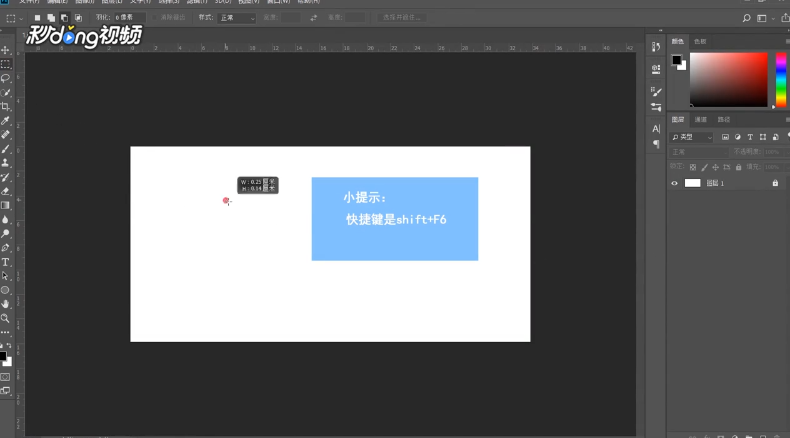Select the Horizontal Type tool
This screenshot has height=438, width=790.
coord(6,262)
